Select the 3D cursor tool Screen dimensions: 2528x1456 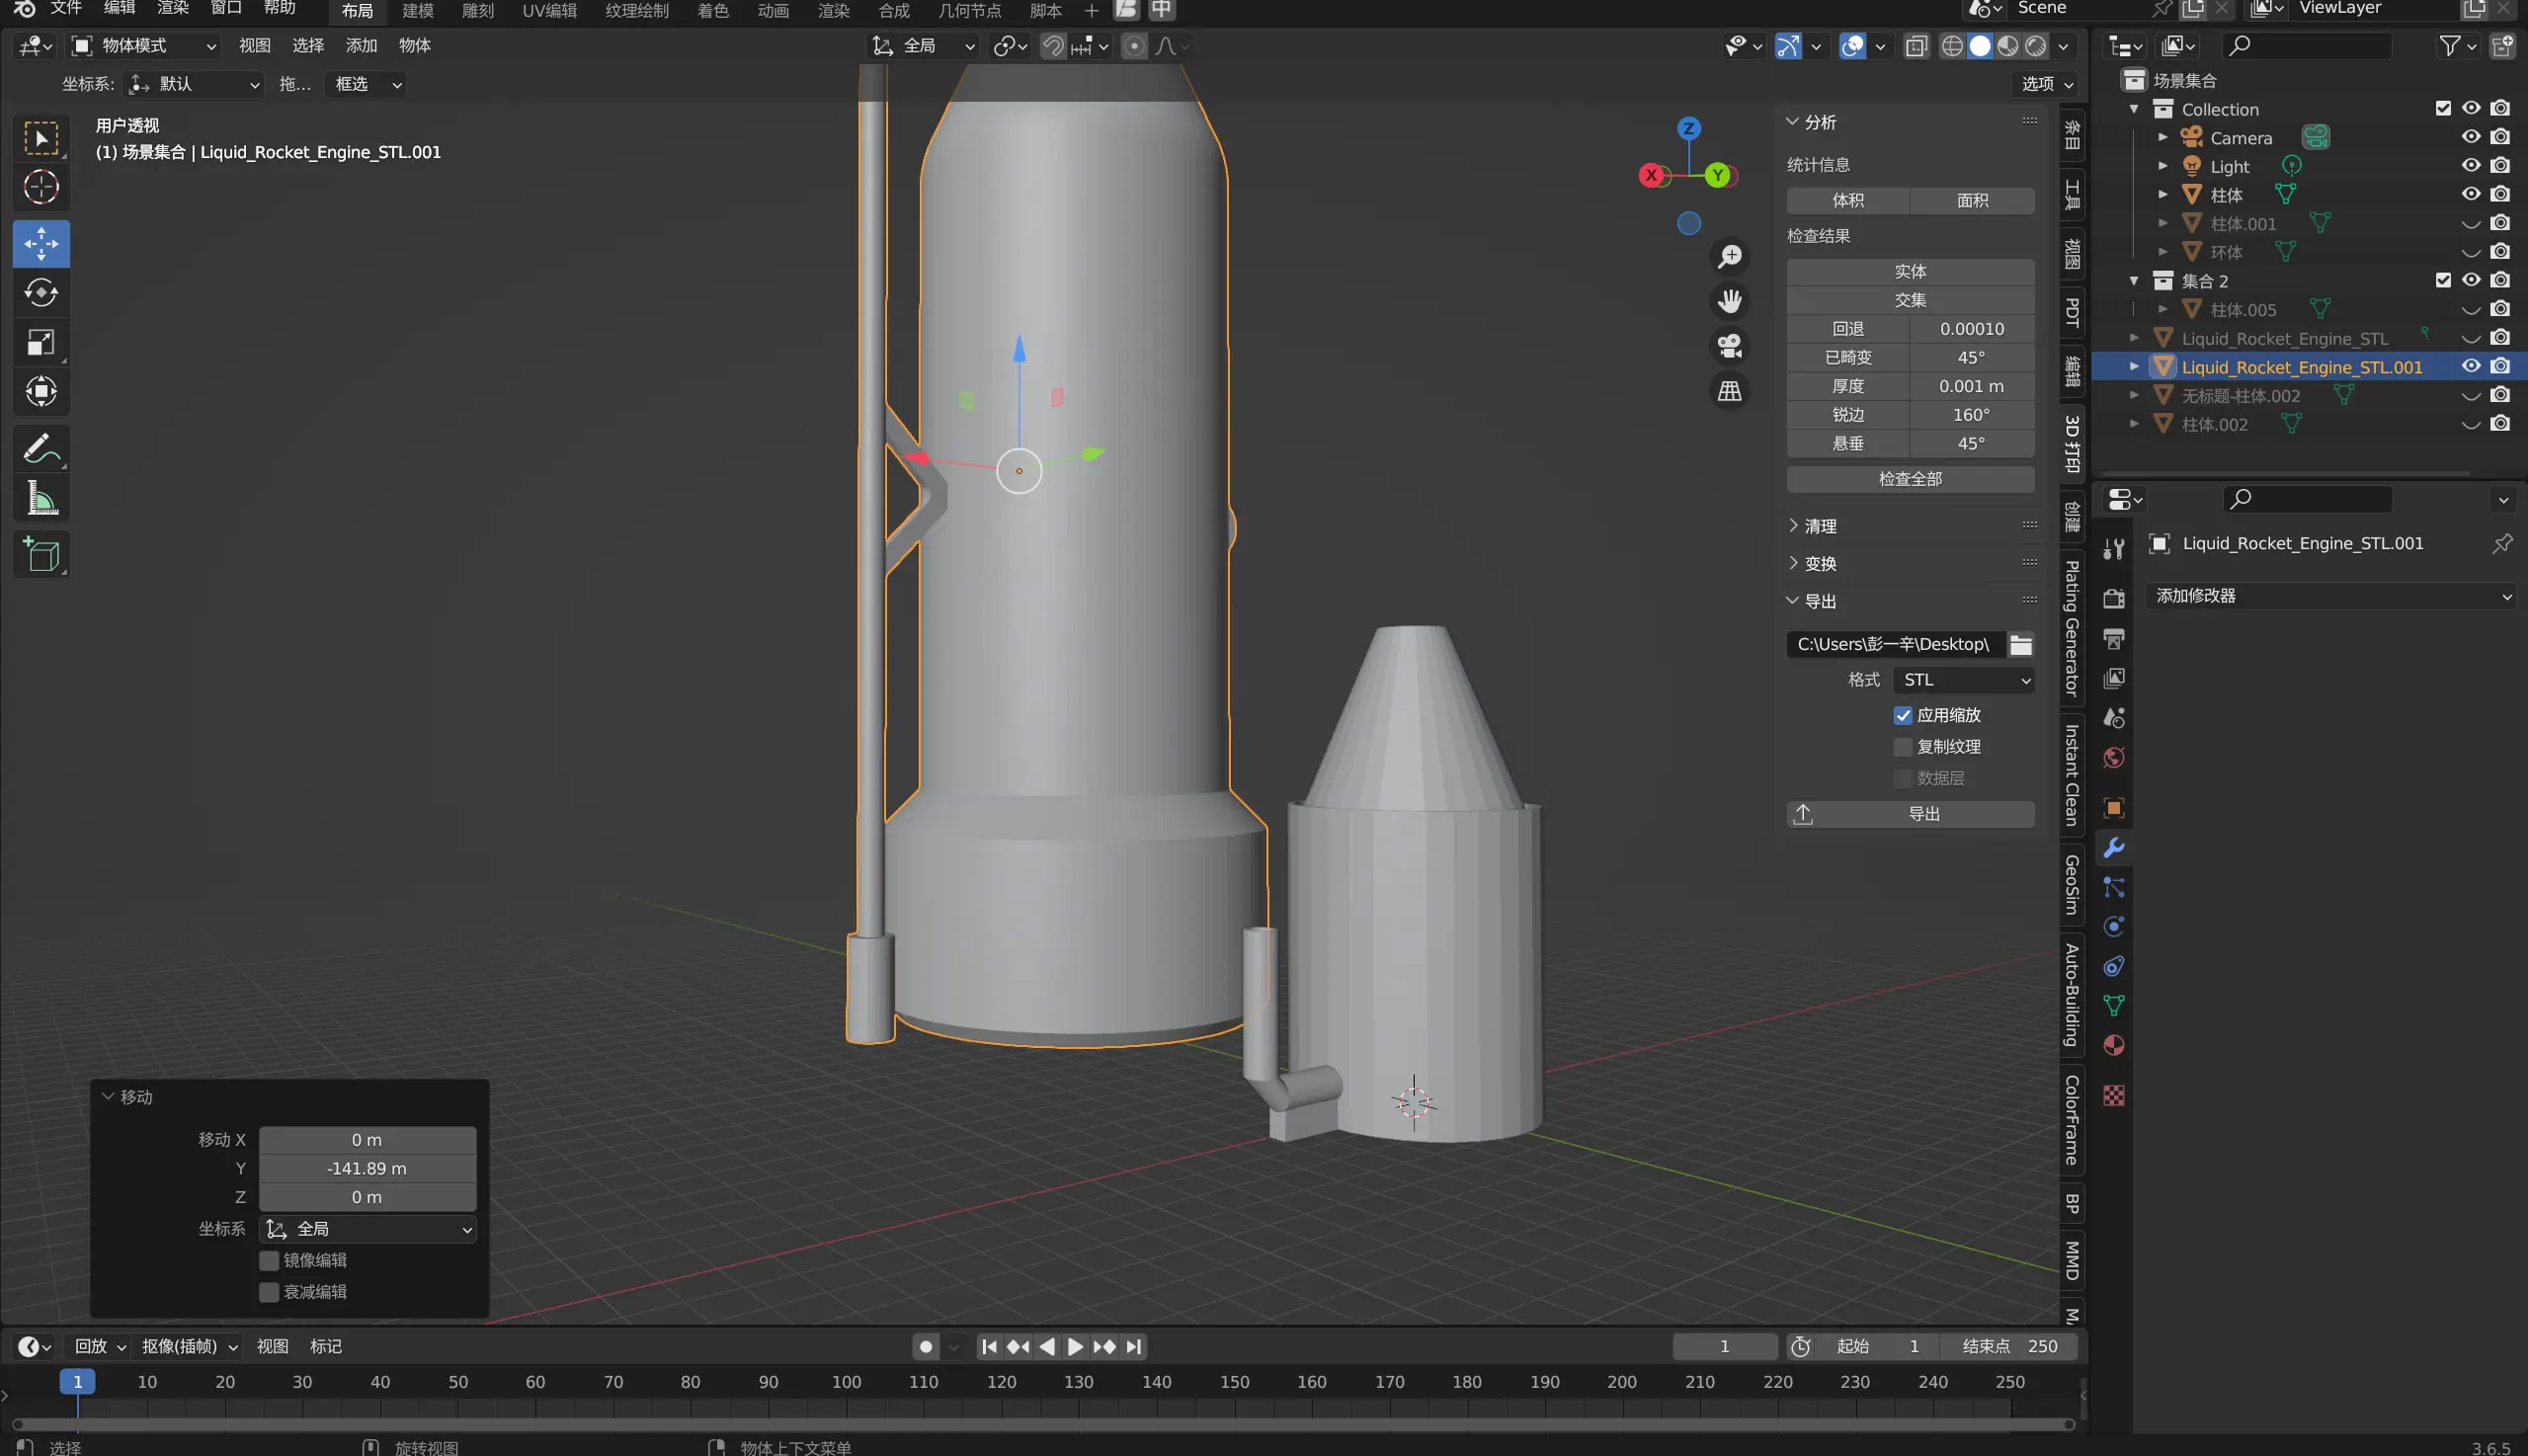coord(41,188)
